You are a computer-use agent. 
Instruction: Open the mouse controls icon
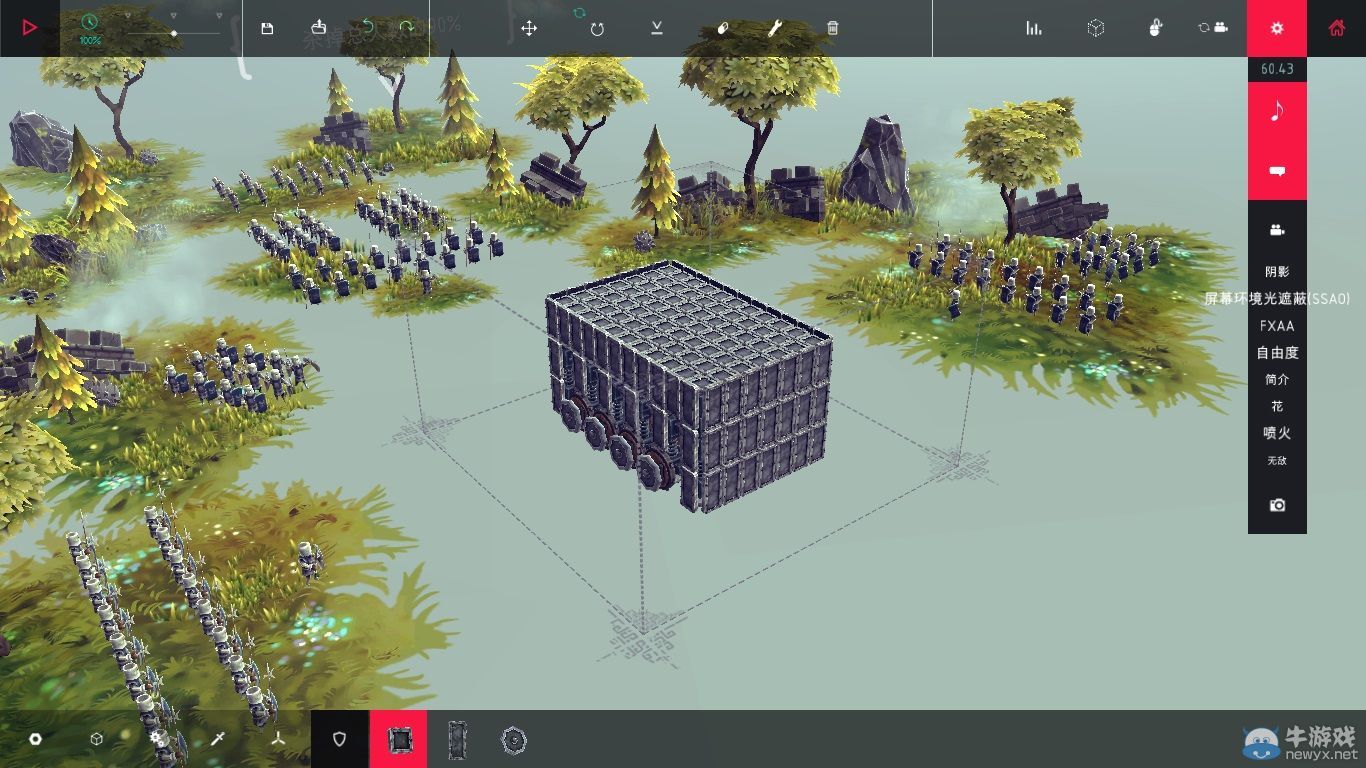click(x=1155, y=28)
